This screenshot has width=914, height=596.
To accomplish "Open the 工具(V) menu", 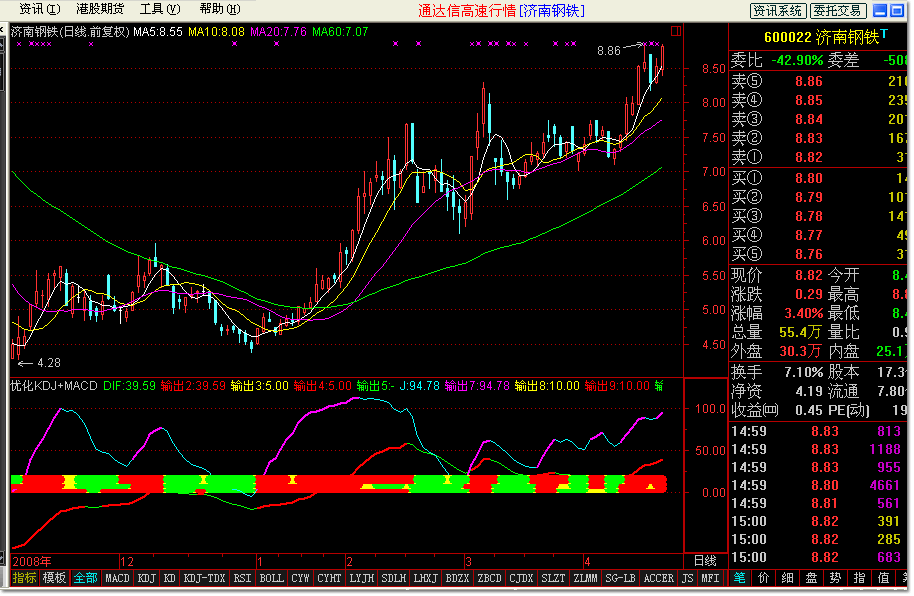I will coord(160,9).
